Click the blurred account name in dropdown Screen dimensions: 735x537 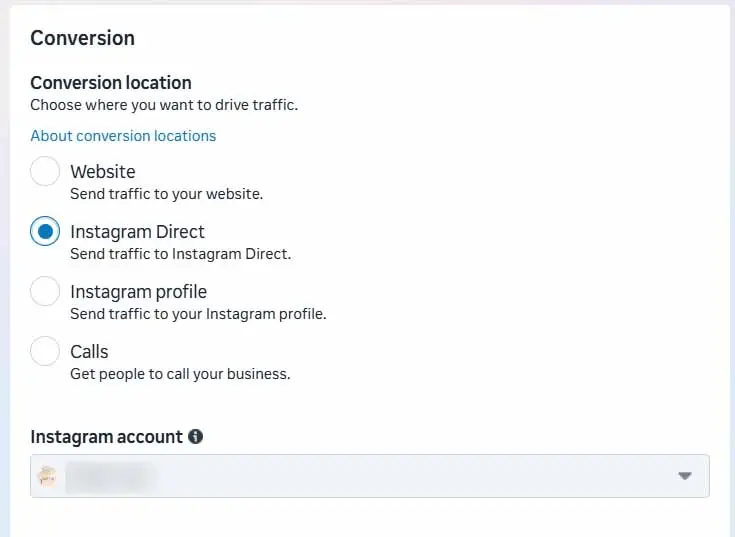(110, 477)
